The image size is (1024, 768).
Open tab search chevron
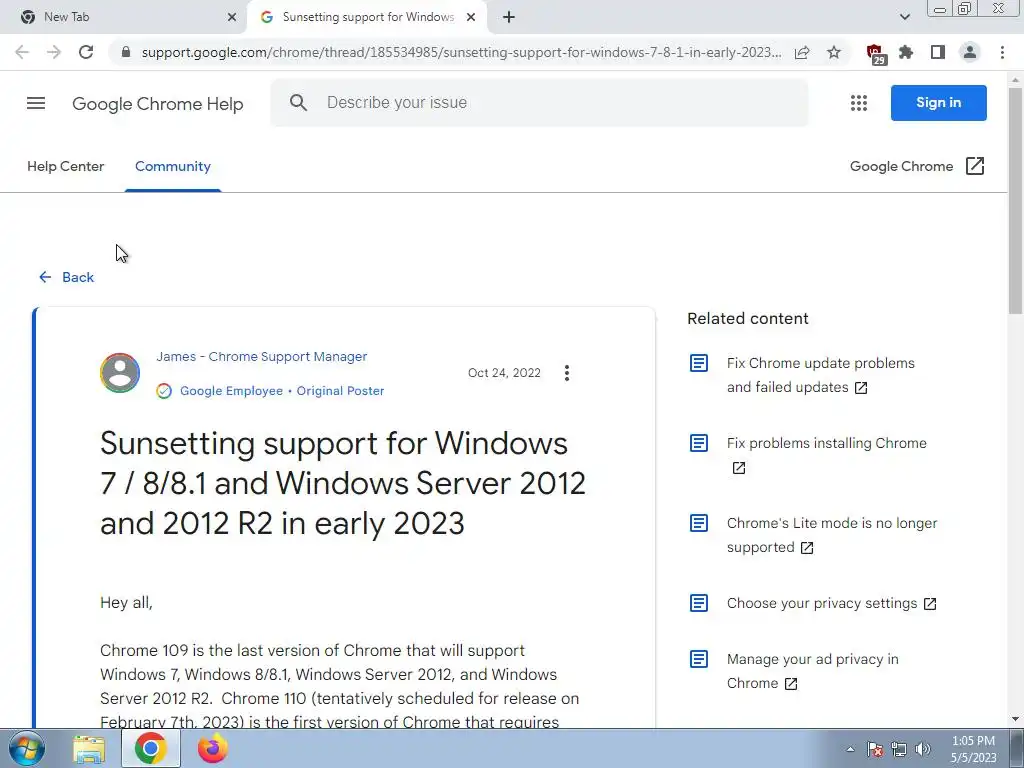[x=904, y=17]
